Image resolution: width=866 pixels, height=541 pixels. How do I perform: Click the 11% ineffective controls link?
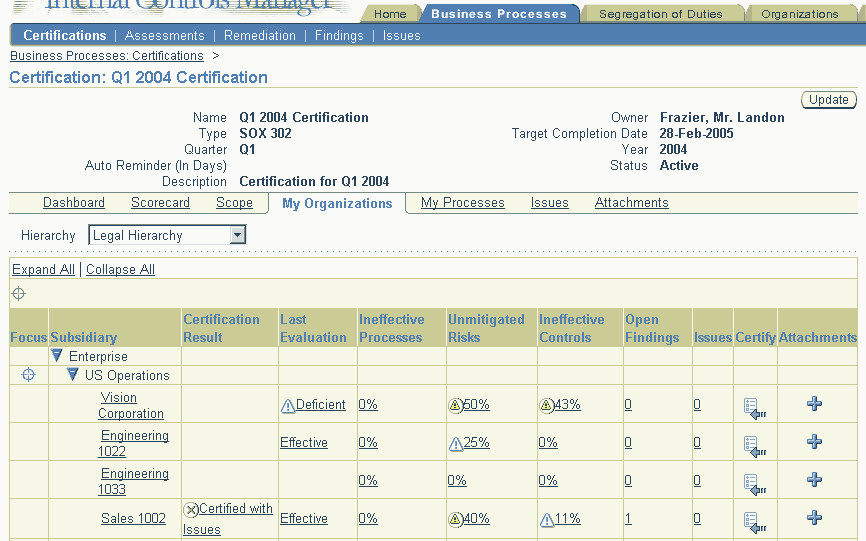567,518
